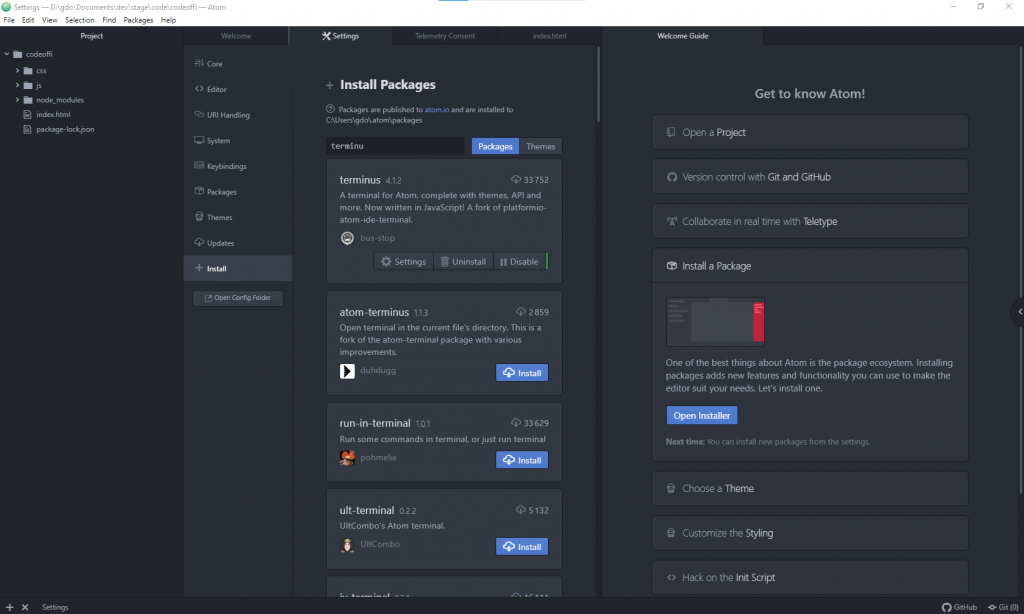Open Editor settings section
This screenshot has height=614, width=1024.
238,89
